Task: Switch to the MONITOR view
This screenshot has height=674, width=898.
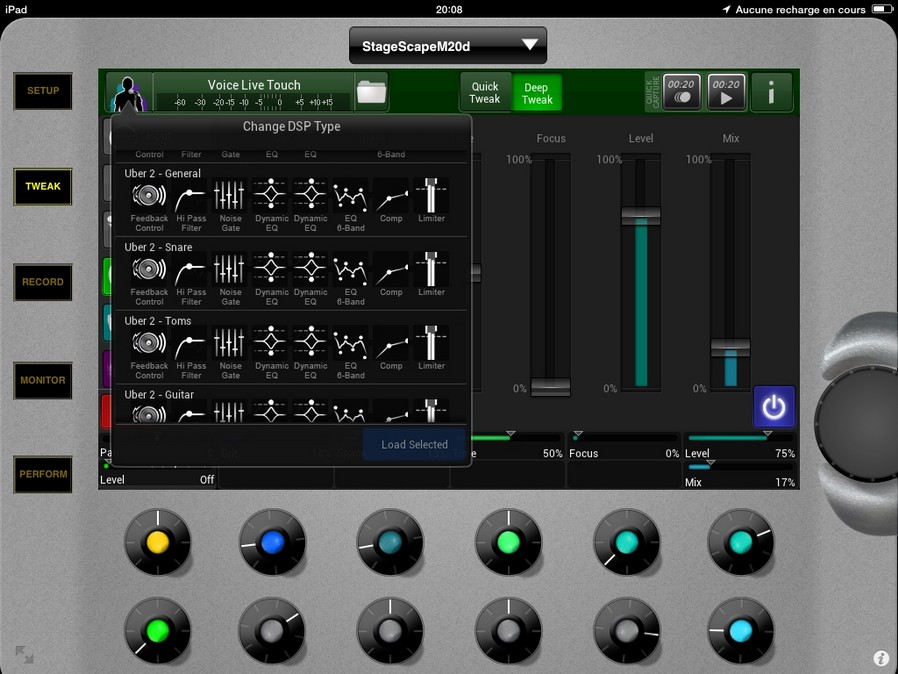Action: point(43,380)
